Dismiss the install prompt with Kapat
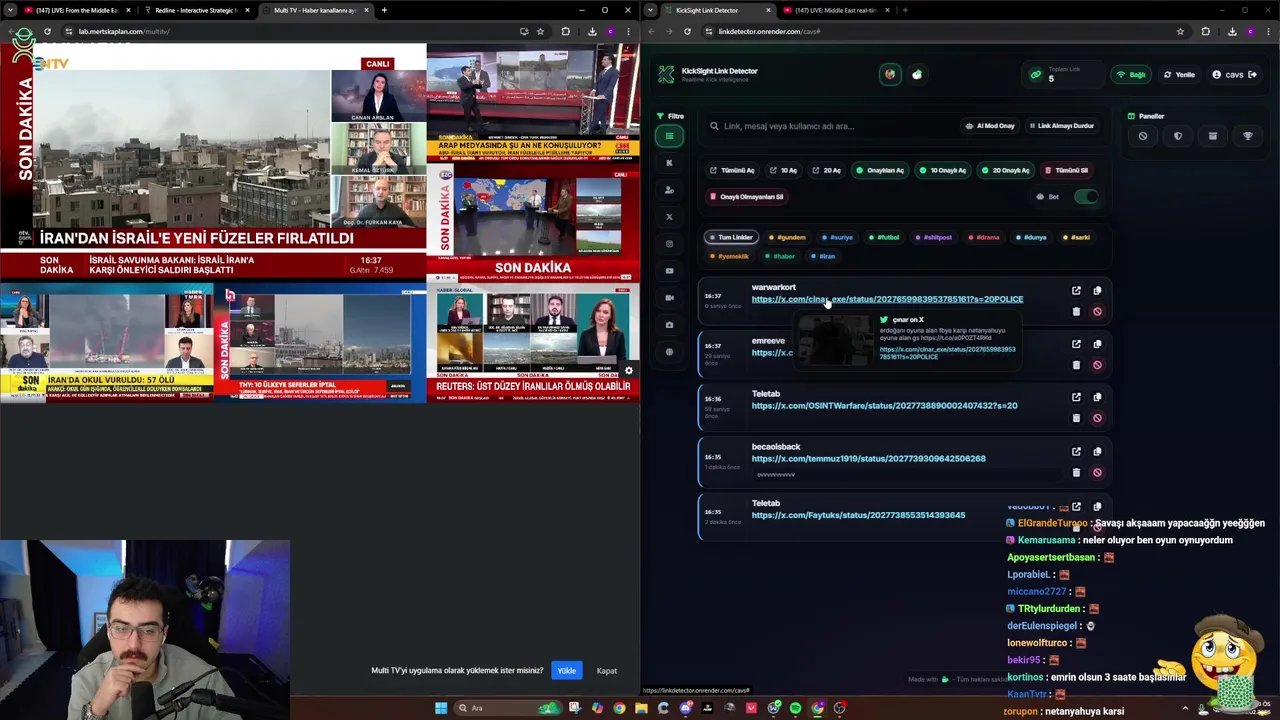Image resolution: width=1280 pixels, height=720 pixels. (x=607, y=671)
